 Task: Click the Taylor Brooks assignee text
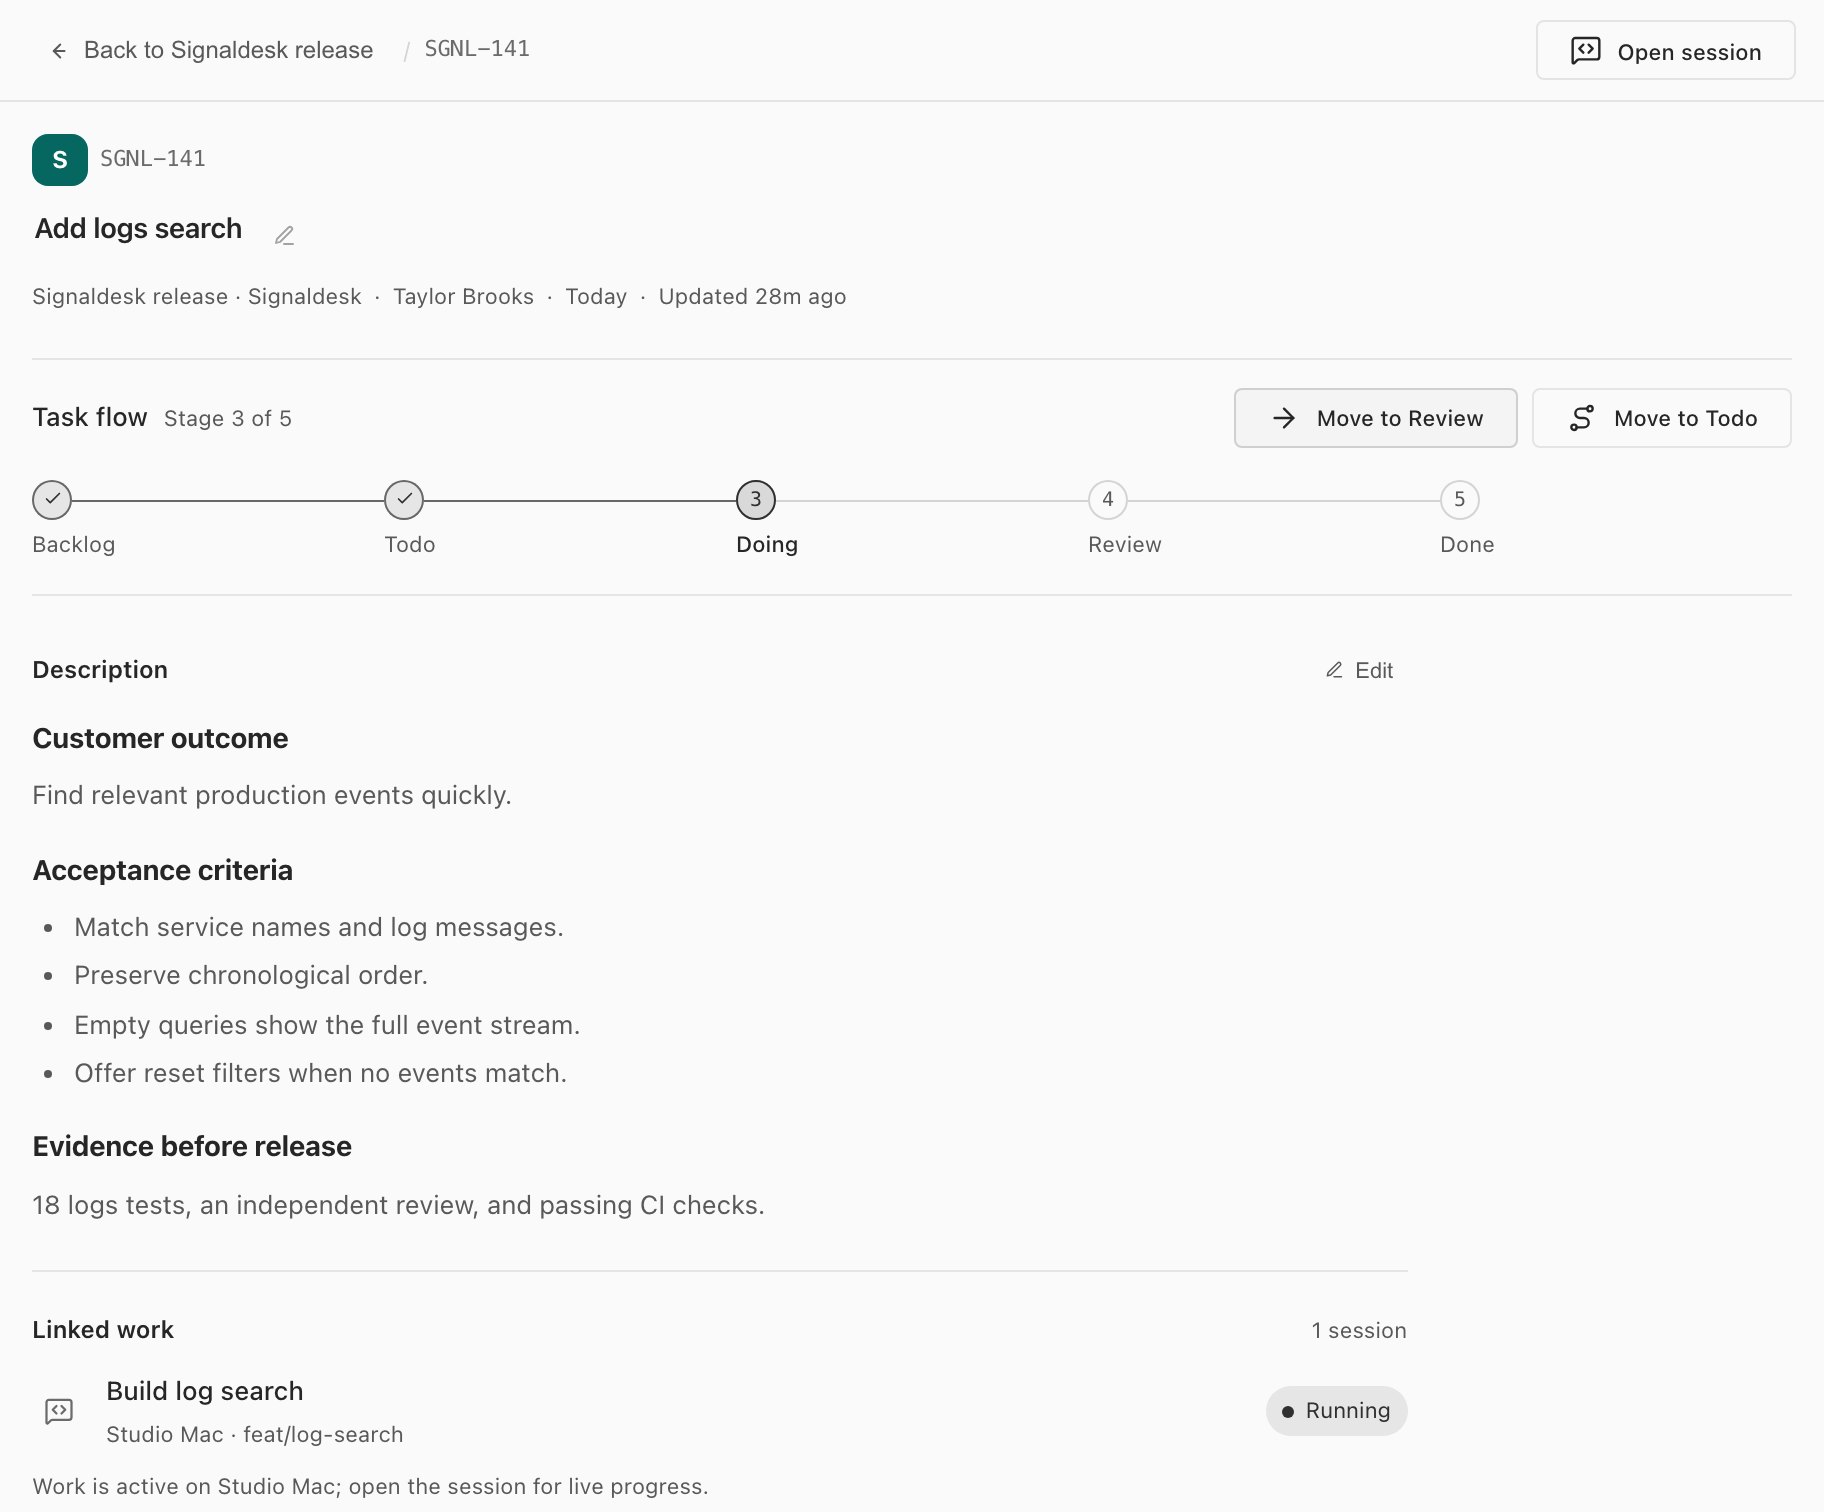tap(463, 297)
